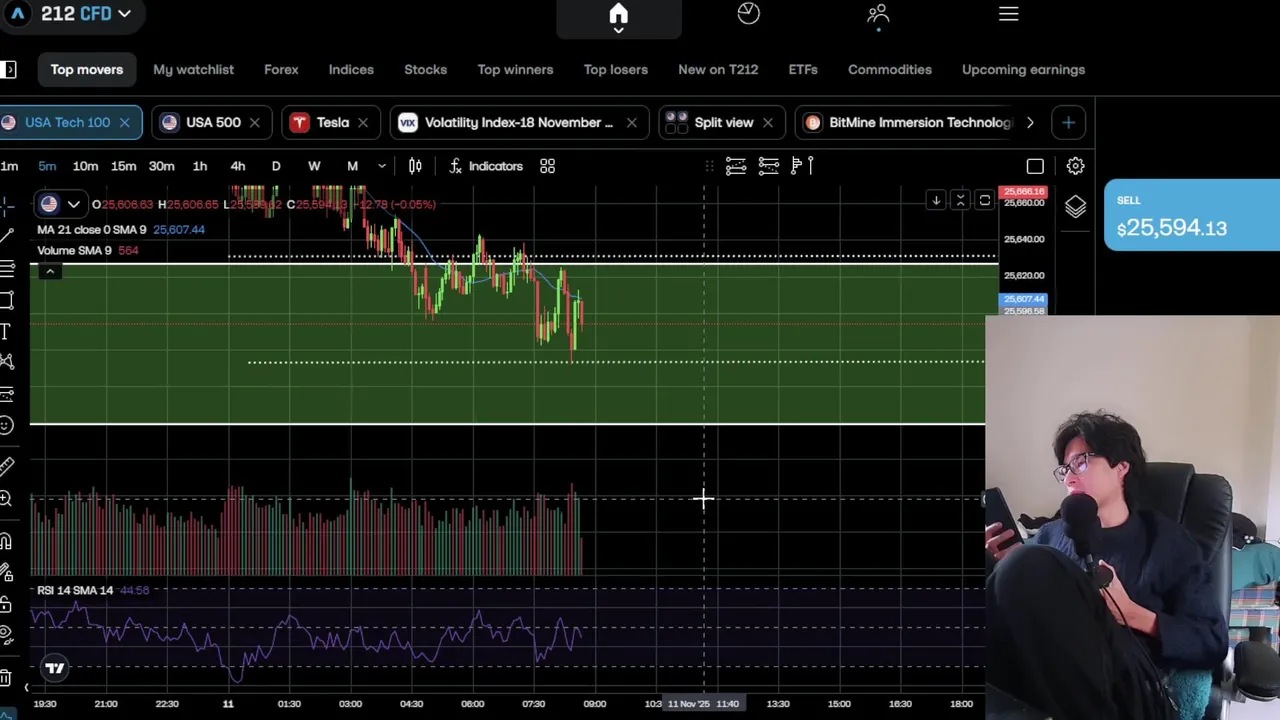Open chart settings gear
Viewport: 1280px width, 720px height.
point(1075,166)
